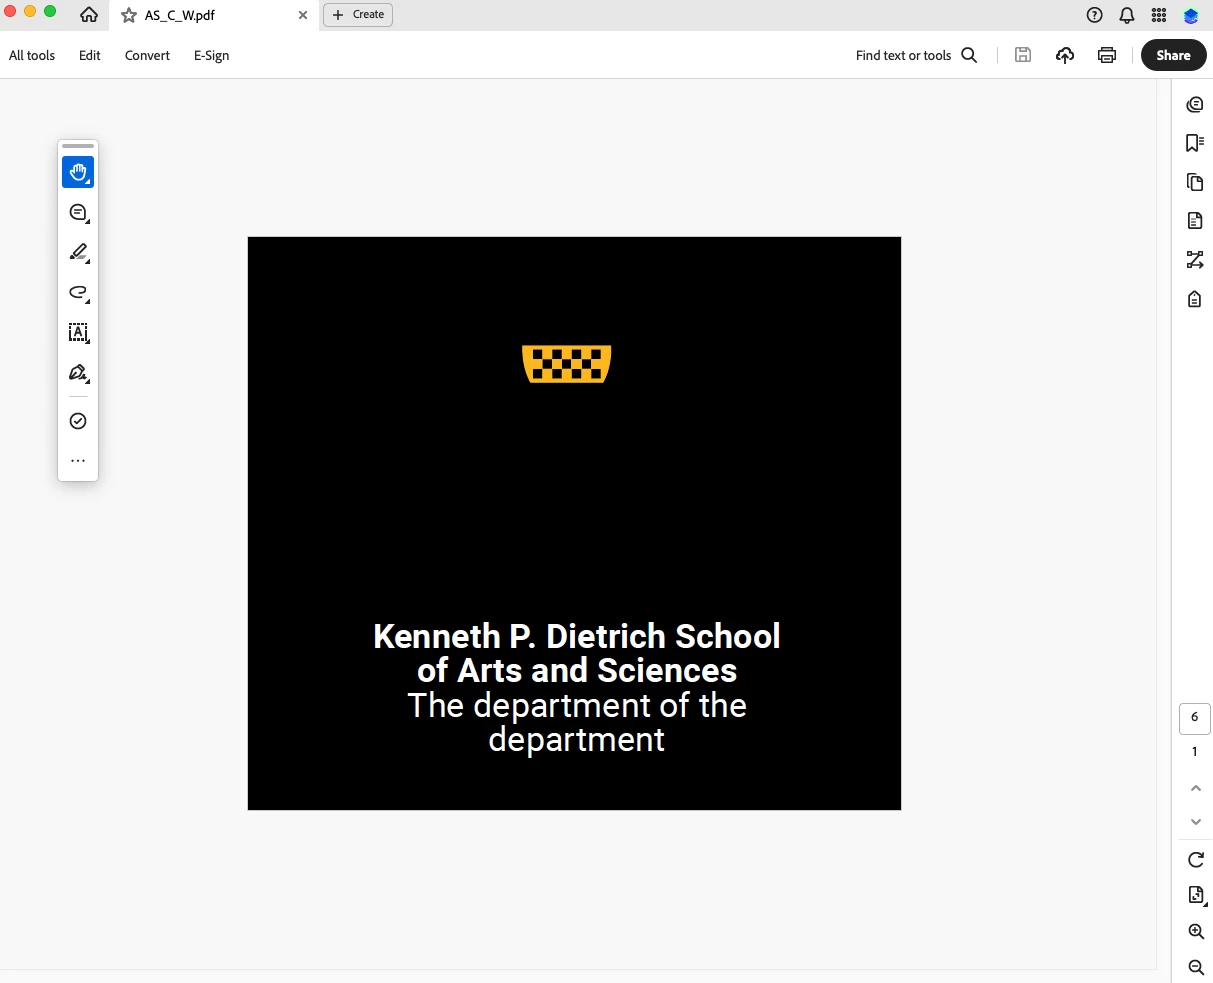This screenshot has width=1213, height=983.
Task: Open notifications bell
Action: [1127, 15]
